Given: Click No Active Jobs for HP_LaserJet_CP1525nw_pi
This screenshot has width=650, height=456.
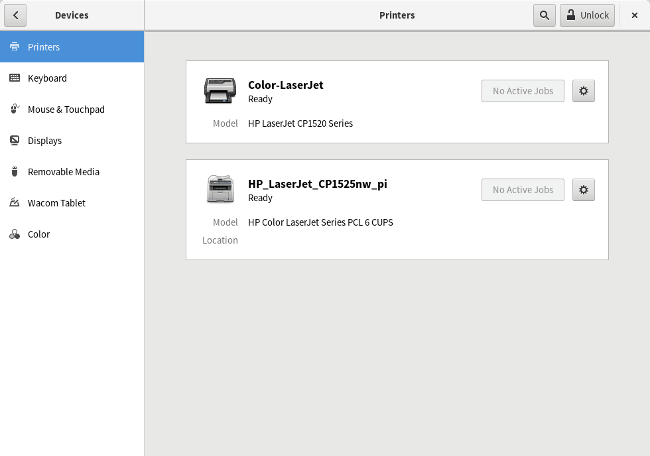Looking at the screenshot, I should [523, 189].
